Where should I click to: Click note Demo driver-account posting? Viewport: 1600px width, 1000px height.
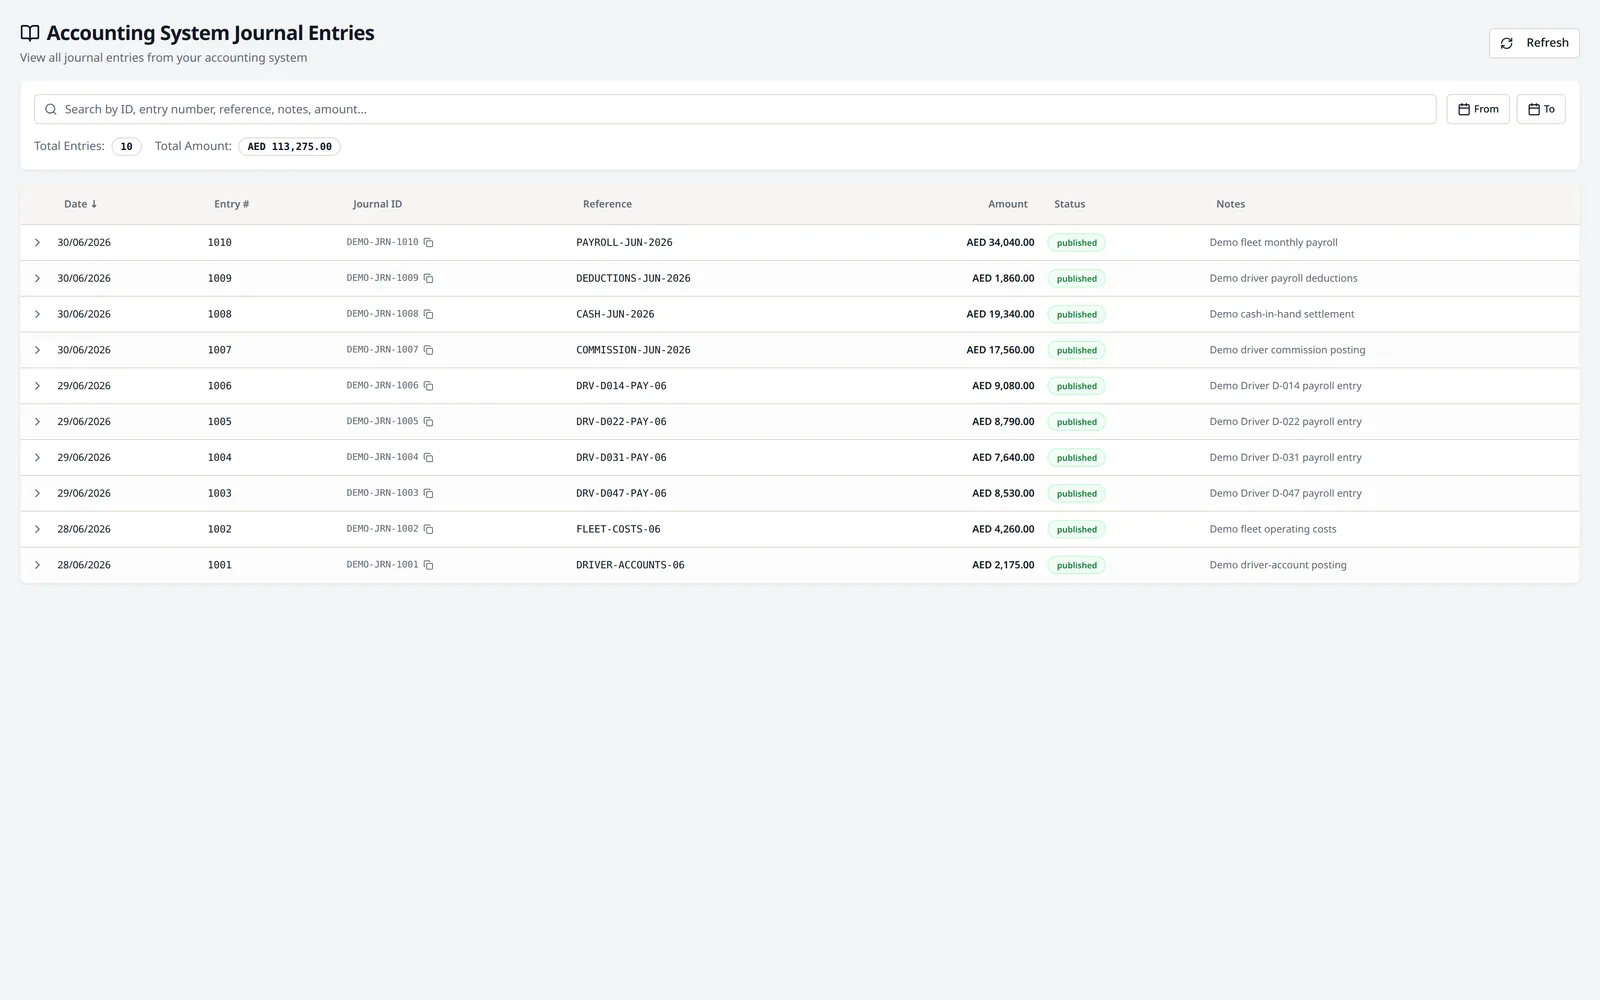click(1278, 566)
